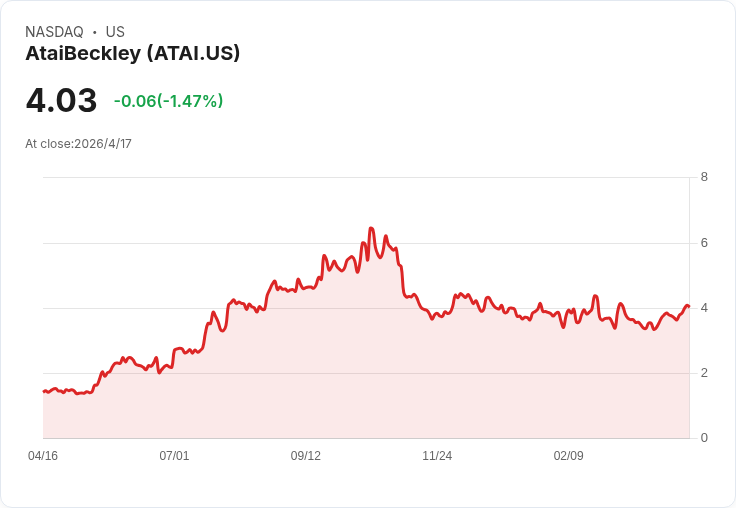Click the 0 label on price axis
This screenshot has width=736, height=508.
click(x=704, y=438)
